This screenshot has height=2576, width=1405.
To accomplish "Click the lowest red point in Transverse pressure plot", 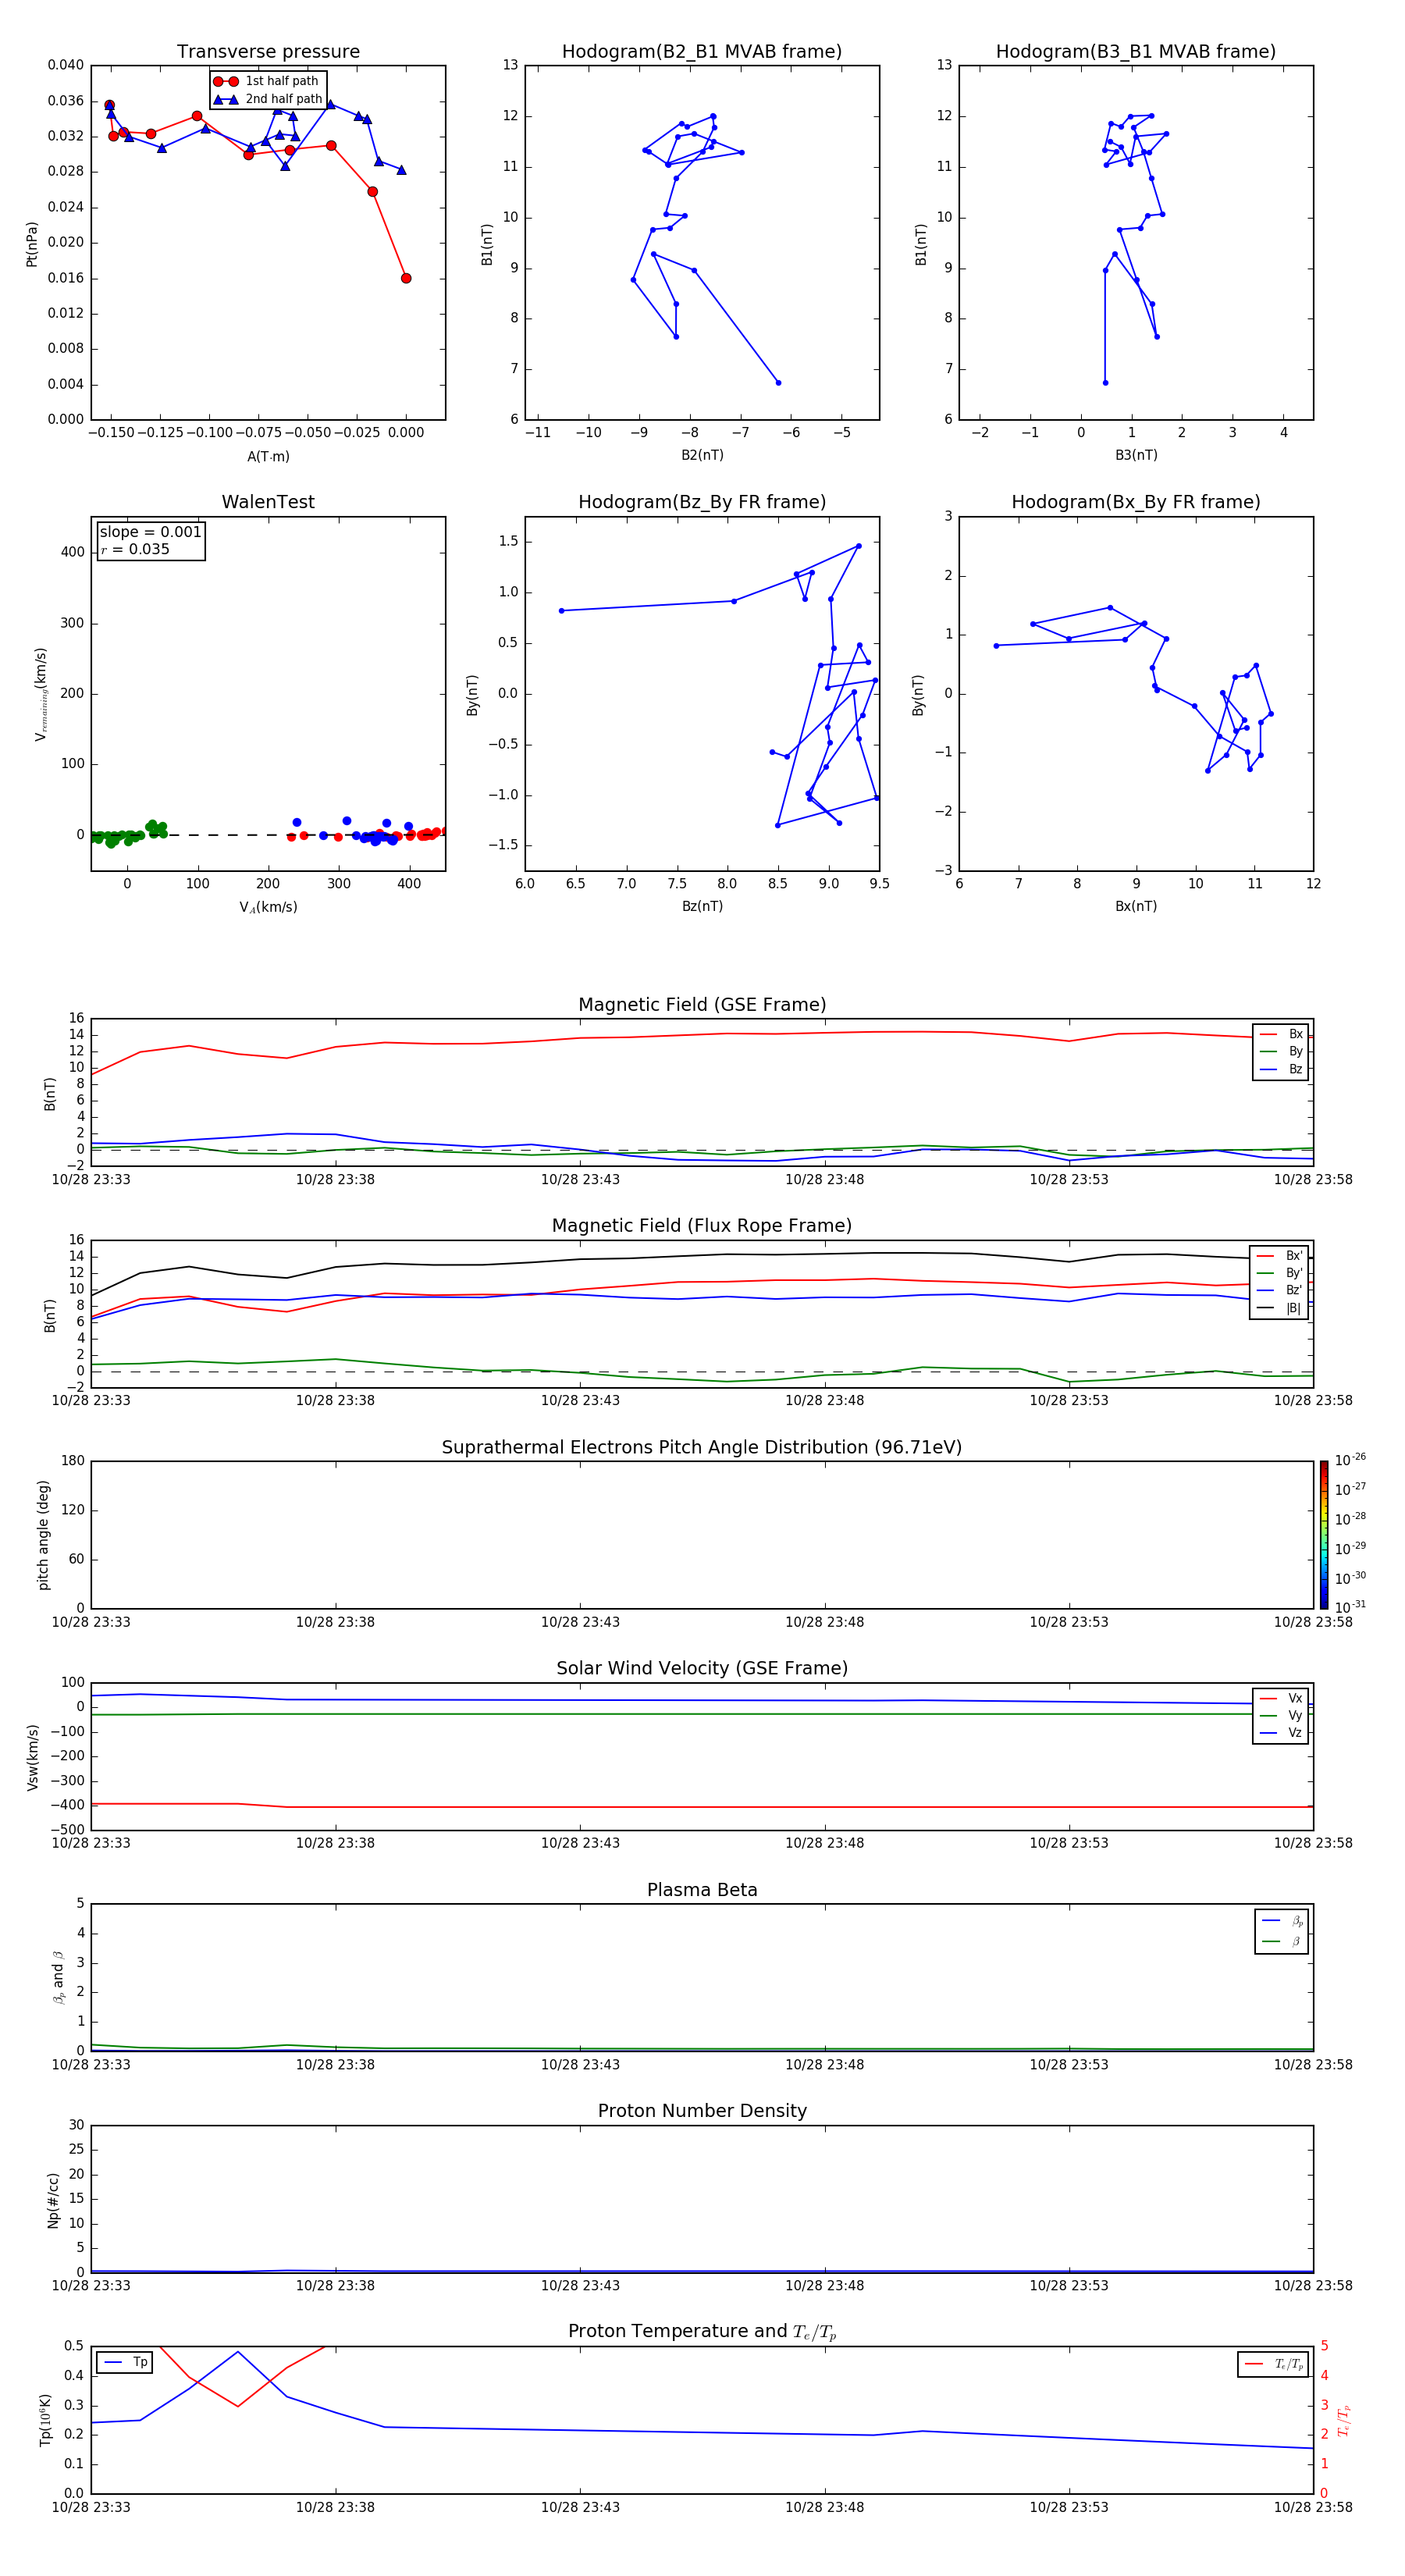I will pyautogui.click(x=406, y=278).
